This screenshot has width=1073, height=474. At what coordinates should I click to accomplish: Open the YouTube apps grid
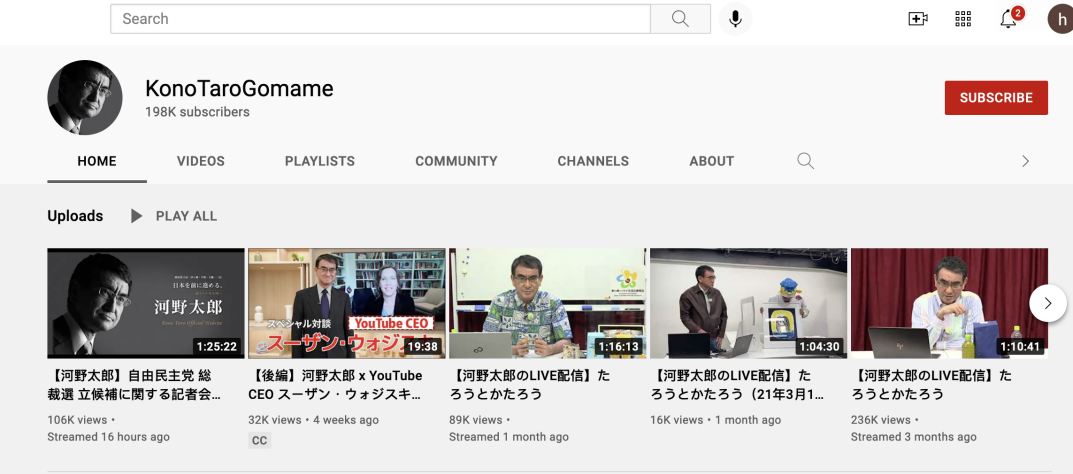pyautogui.click(x=963, y=19)
